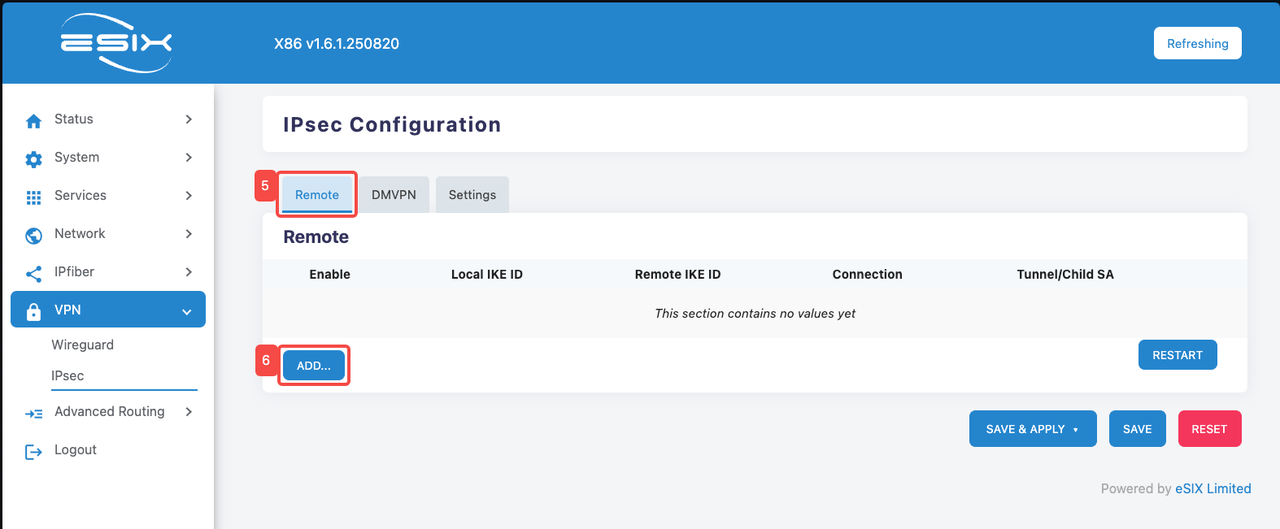Switch to the DMVPN tab

coord(393,195)
